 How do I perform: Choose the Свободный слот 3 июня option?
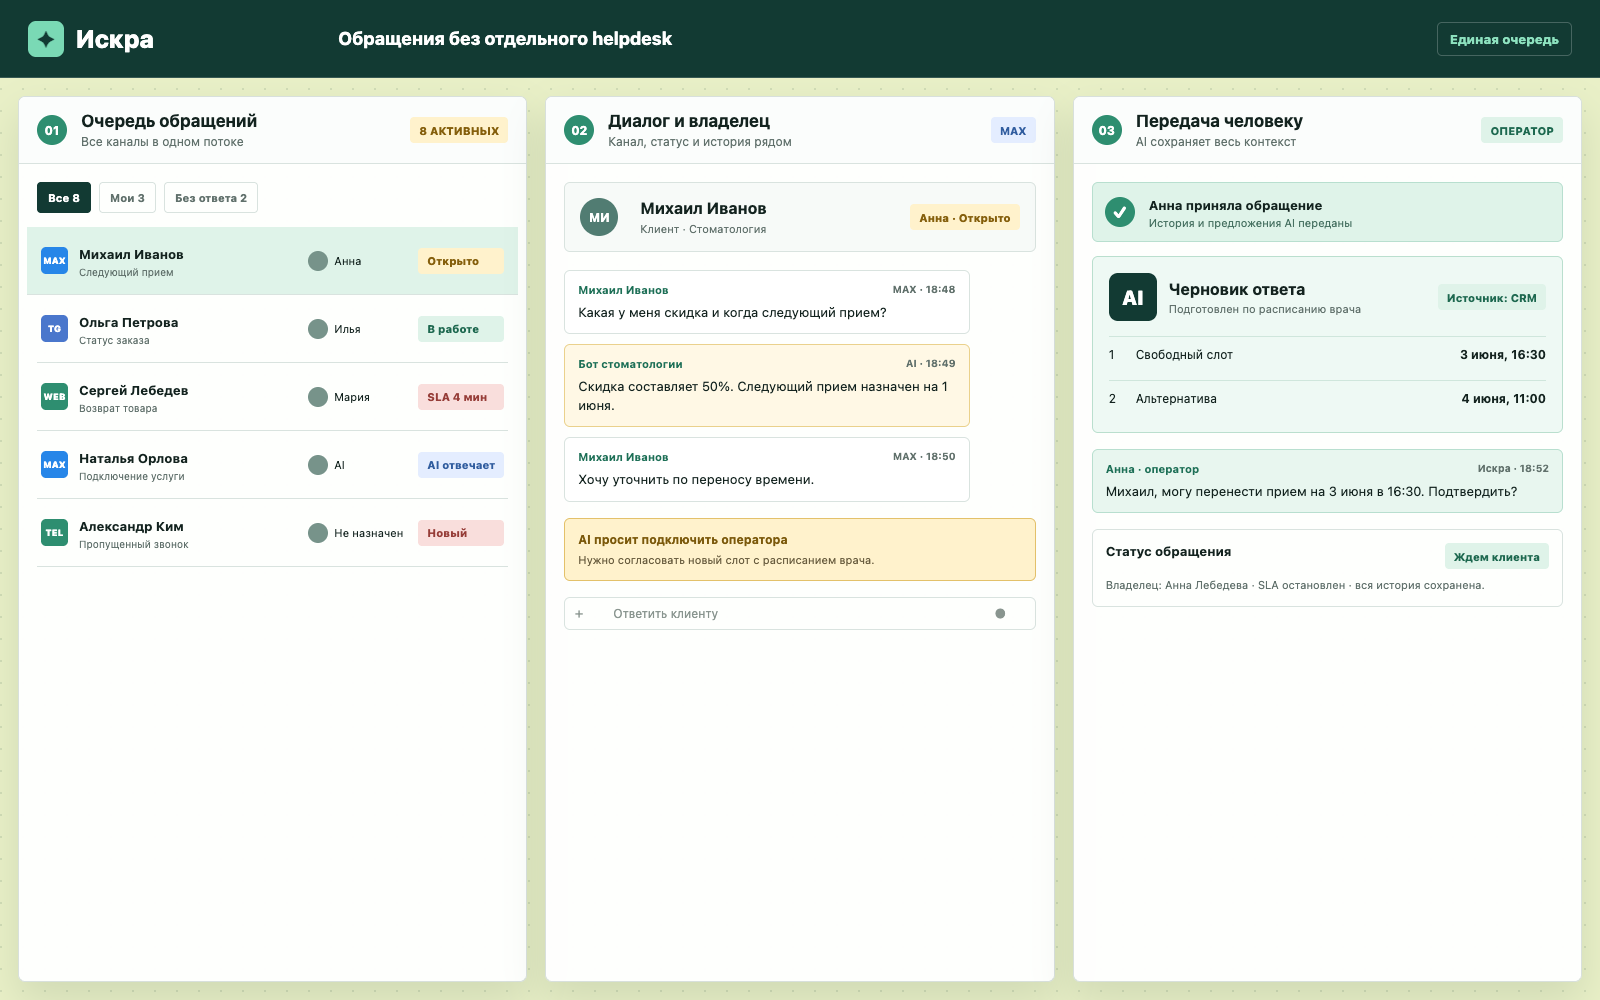tap(1327, 355)
